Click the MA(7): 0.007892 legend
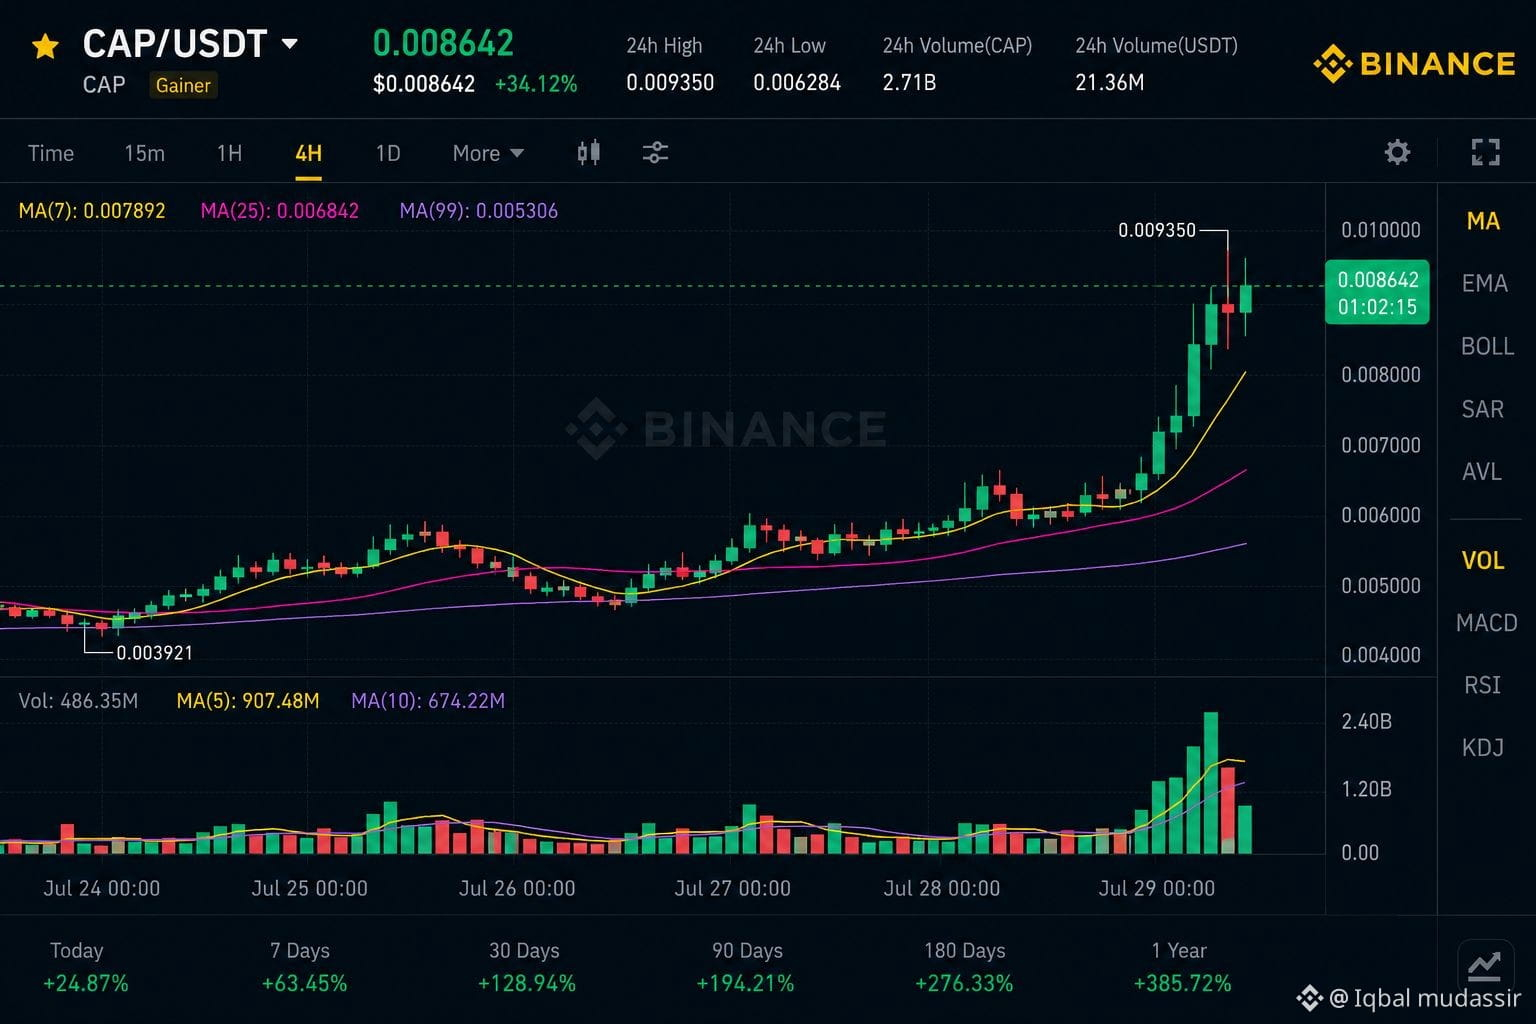1536x1024 pixels. [92, 211]
